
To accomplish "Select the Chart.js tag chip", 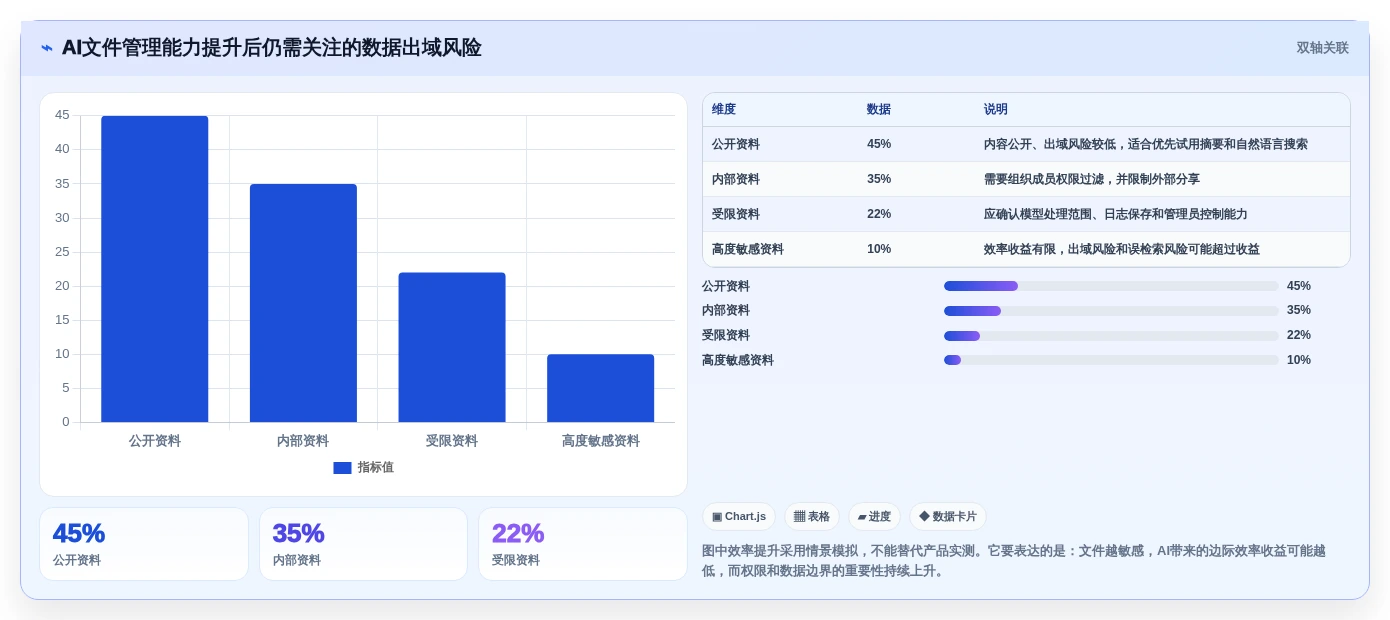I will (x=739, y=517).
